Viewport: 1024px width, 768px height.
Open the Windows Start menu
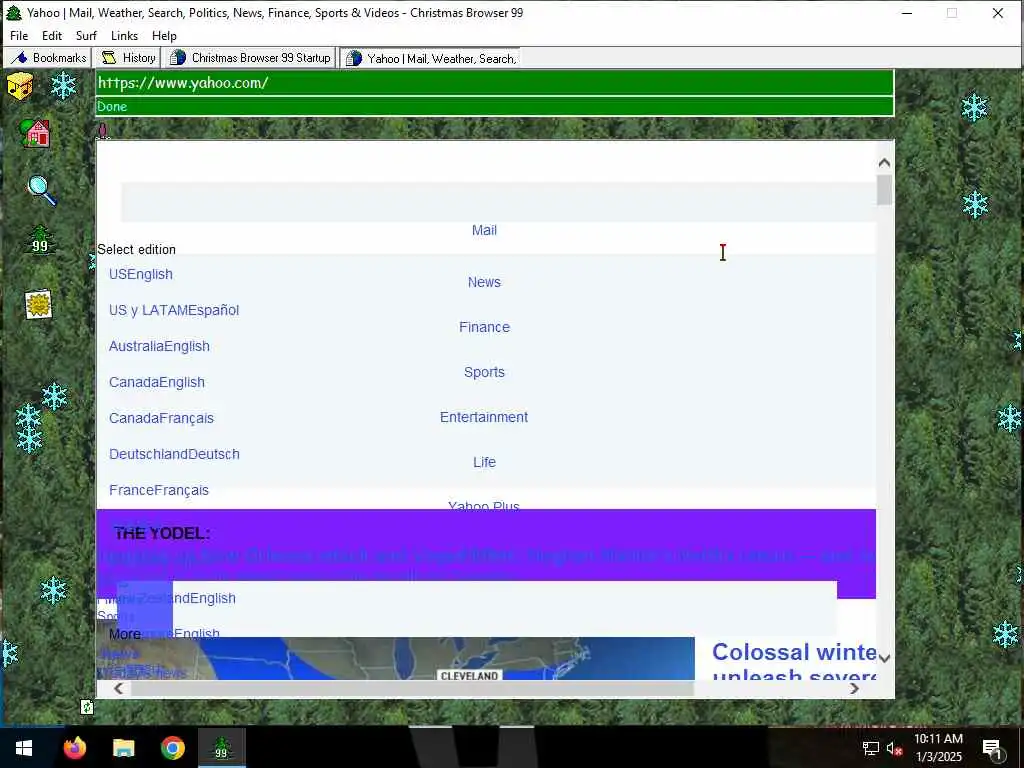coord(24,748)
